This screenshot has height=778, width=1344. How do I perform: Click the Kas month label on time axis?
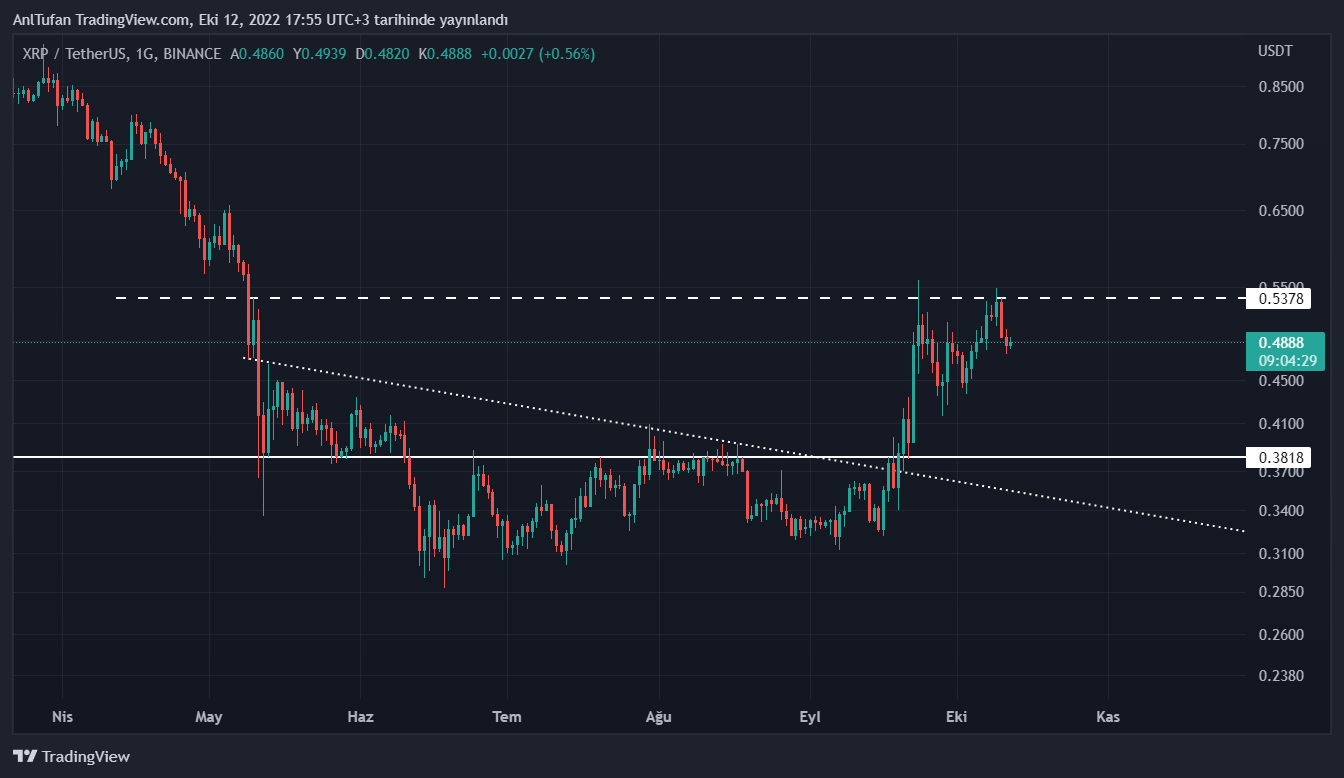pyautogui.click(x=1107, y=717)
